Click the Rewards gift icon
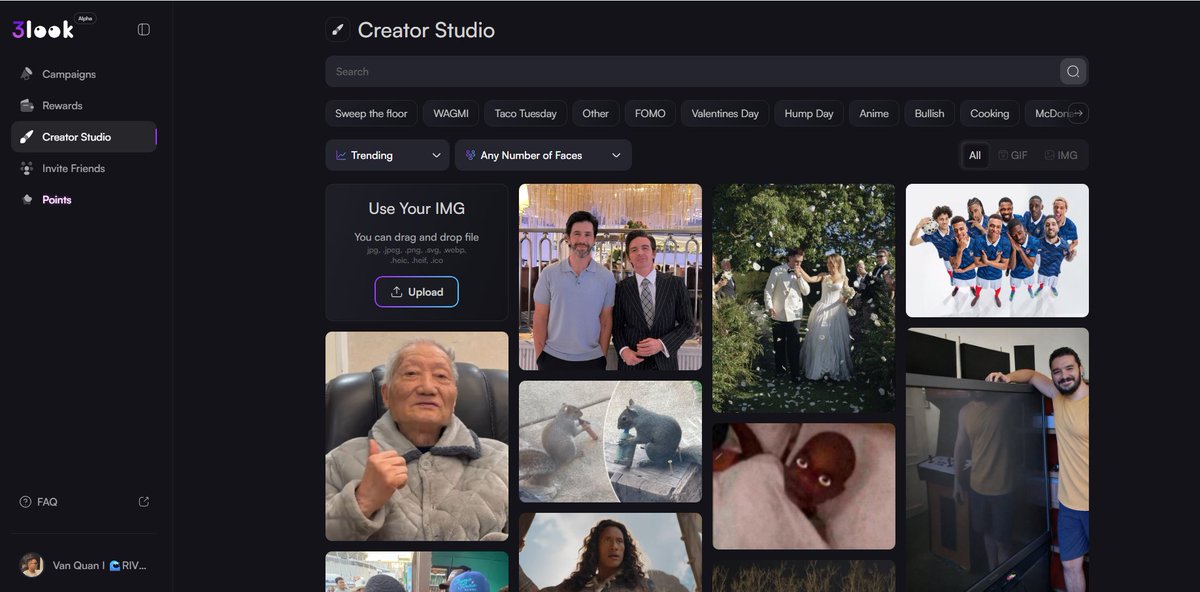This screenshot has width=1200, height=592. click(27, 105)
